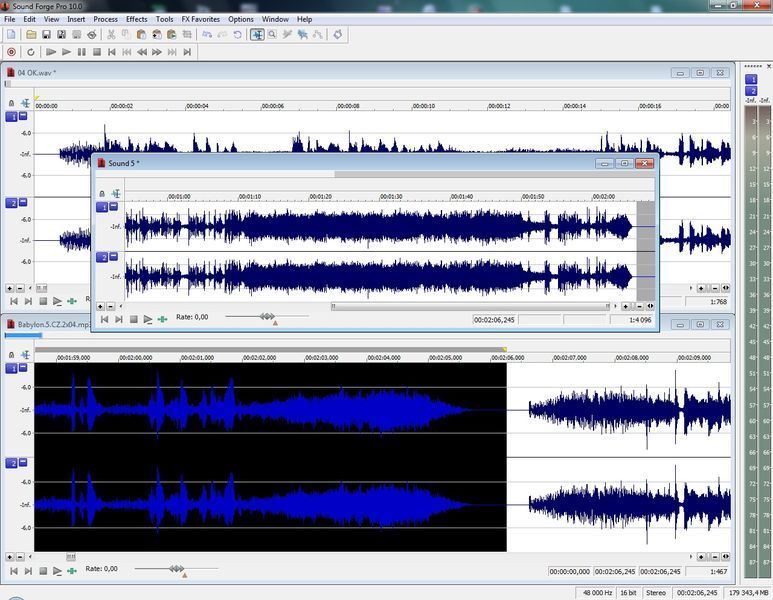Toggle channel 1 in Sound 5 window

point(102,207)
